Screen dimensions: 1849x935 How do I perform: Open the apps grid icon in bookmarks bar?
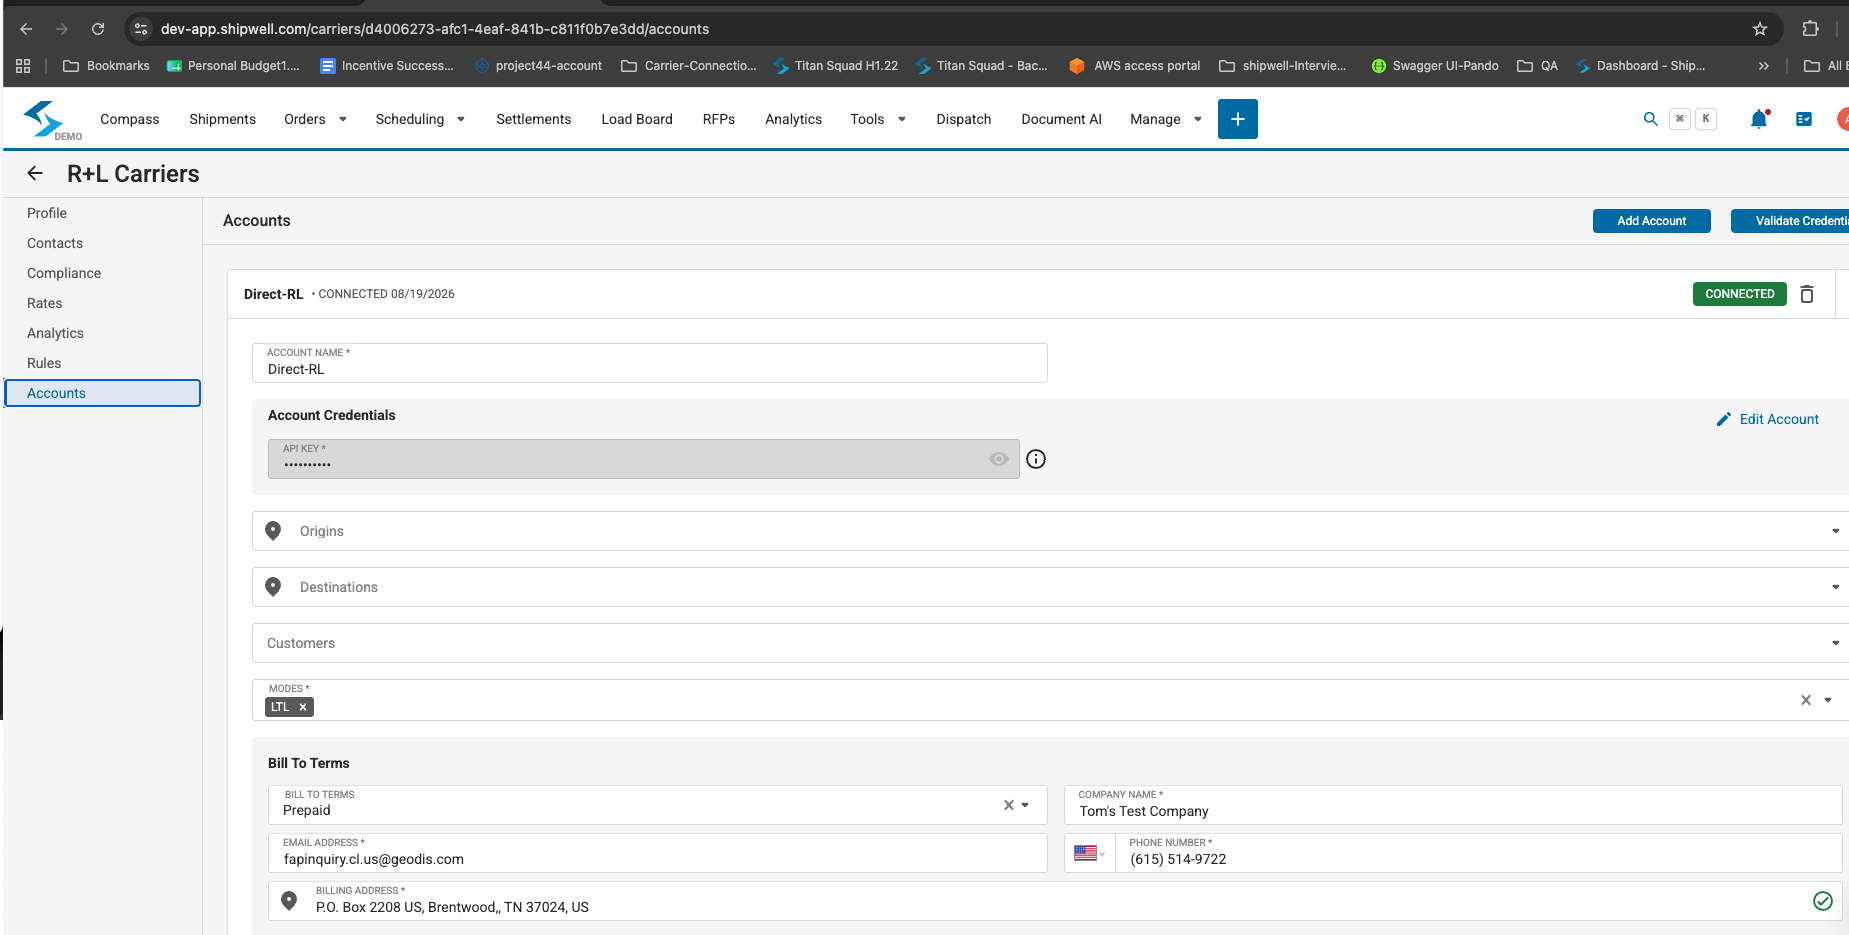pos(23,66)
